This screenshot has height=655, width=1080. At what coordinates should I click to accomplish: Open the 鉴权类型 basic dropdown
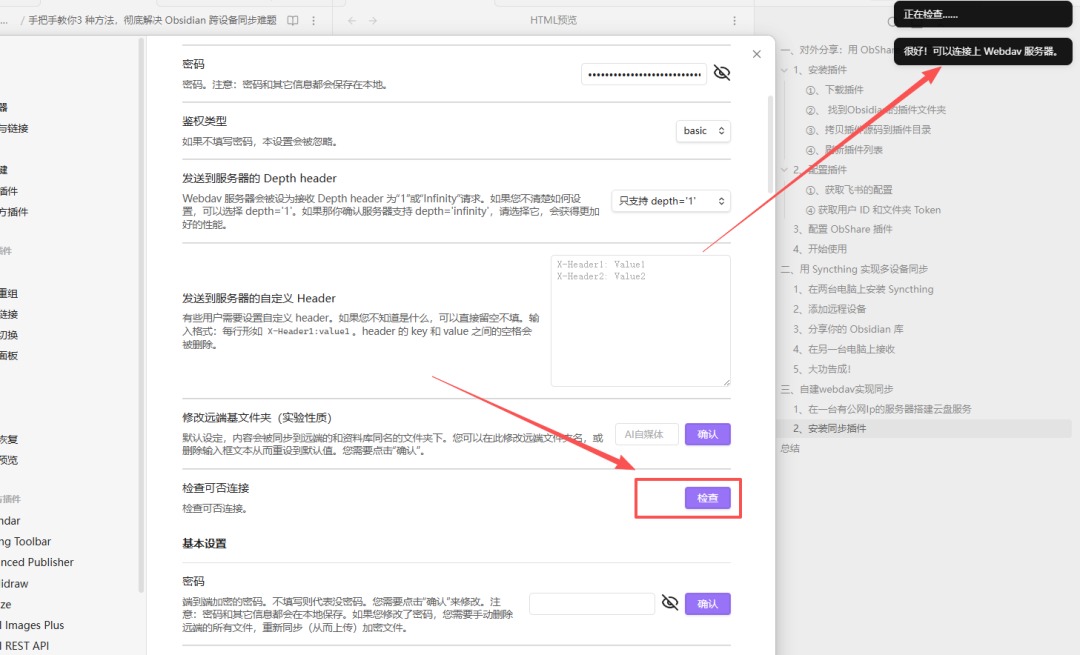click(703, 131)
